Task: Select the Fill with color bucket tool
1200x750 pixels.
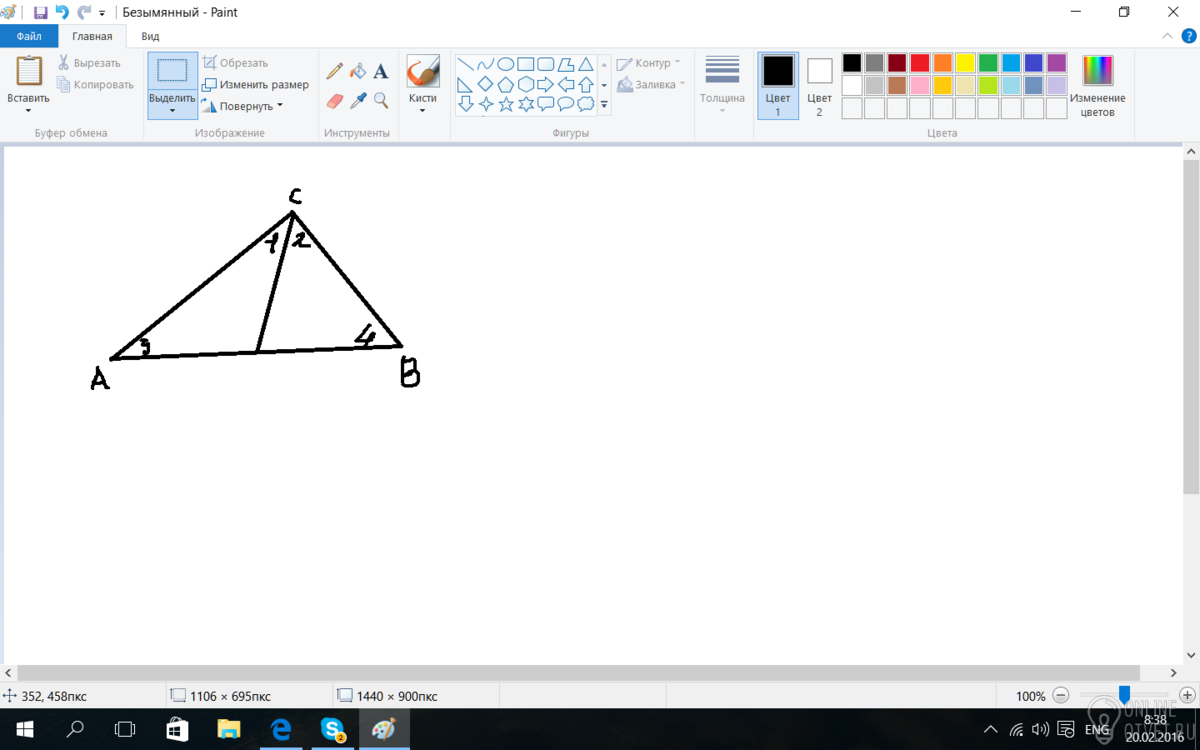Action: pos(358,71)
